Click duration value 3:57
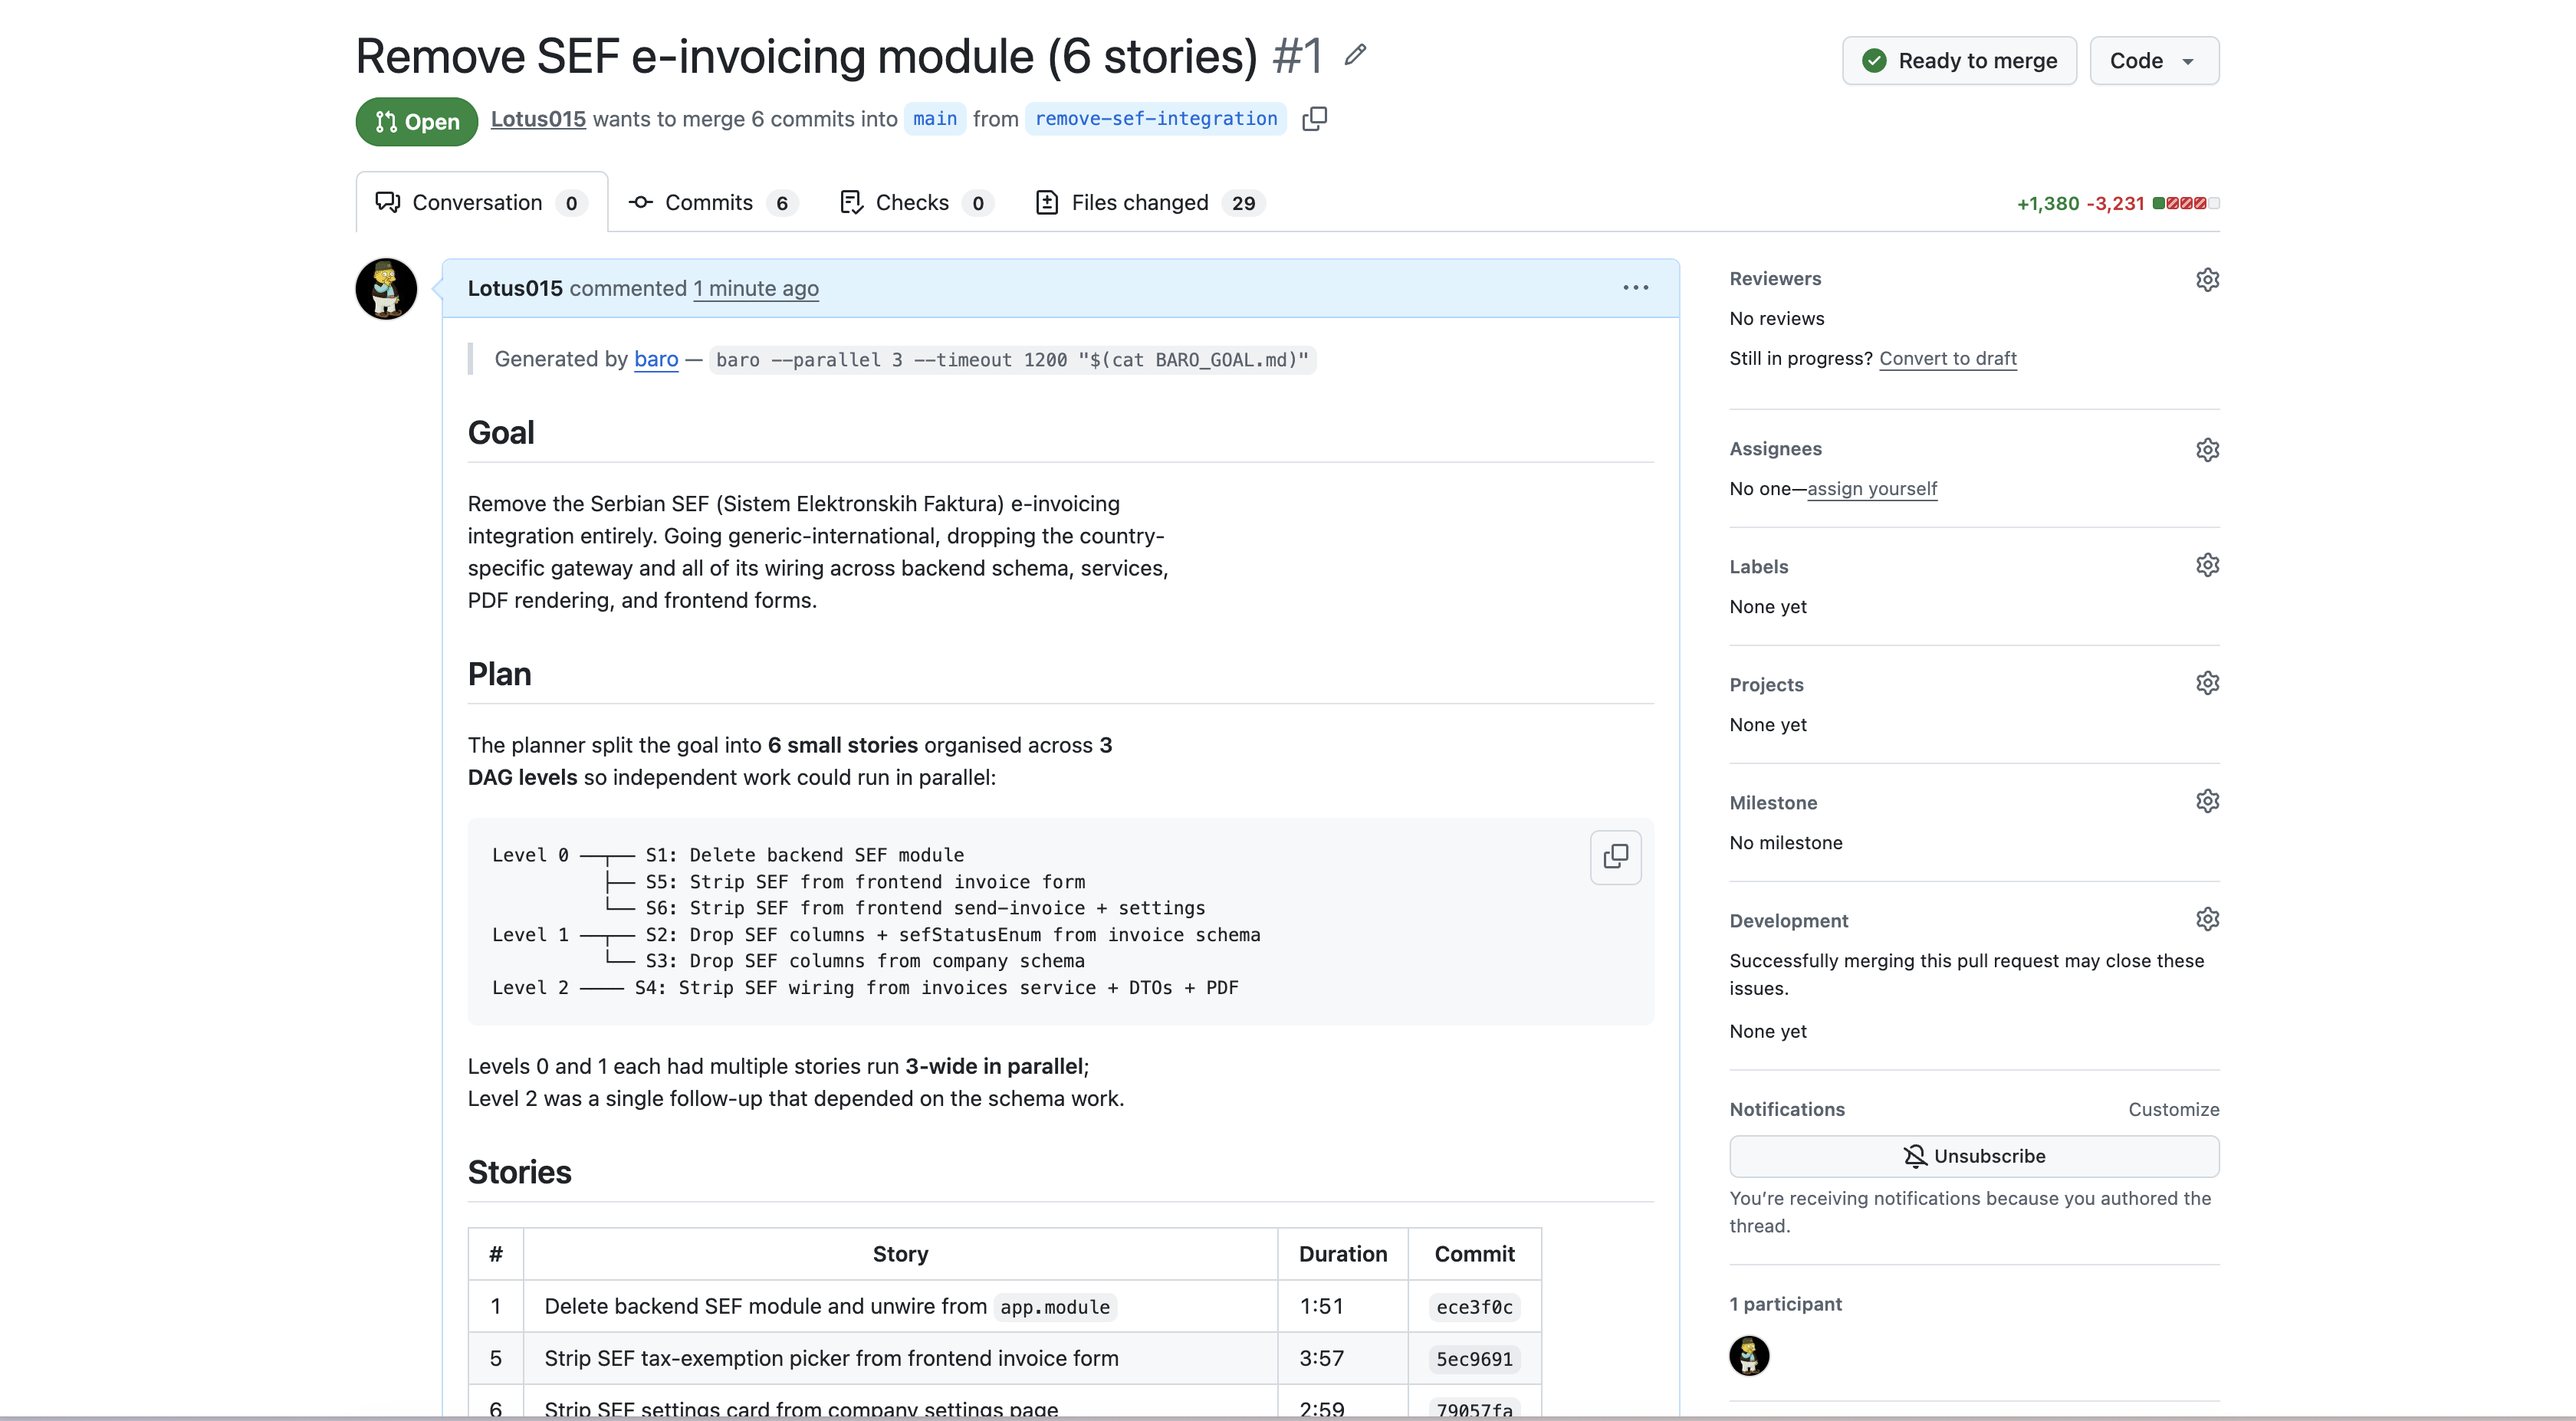 [1321, 1358]
